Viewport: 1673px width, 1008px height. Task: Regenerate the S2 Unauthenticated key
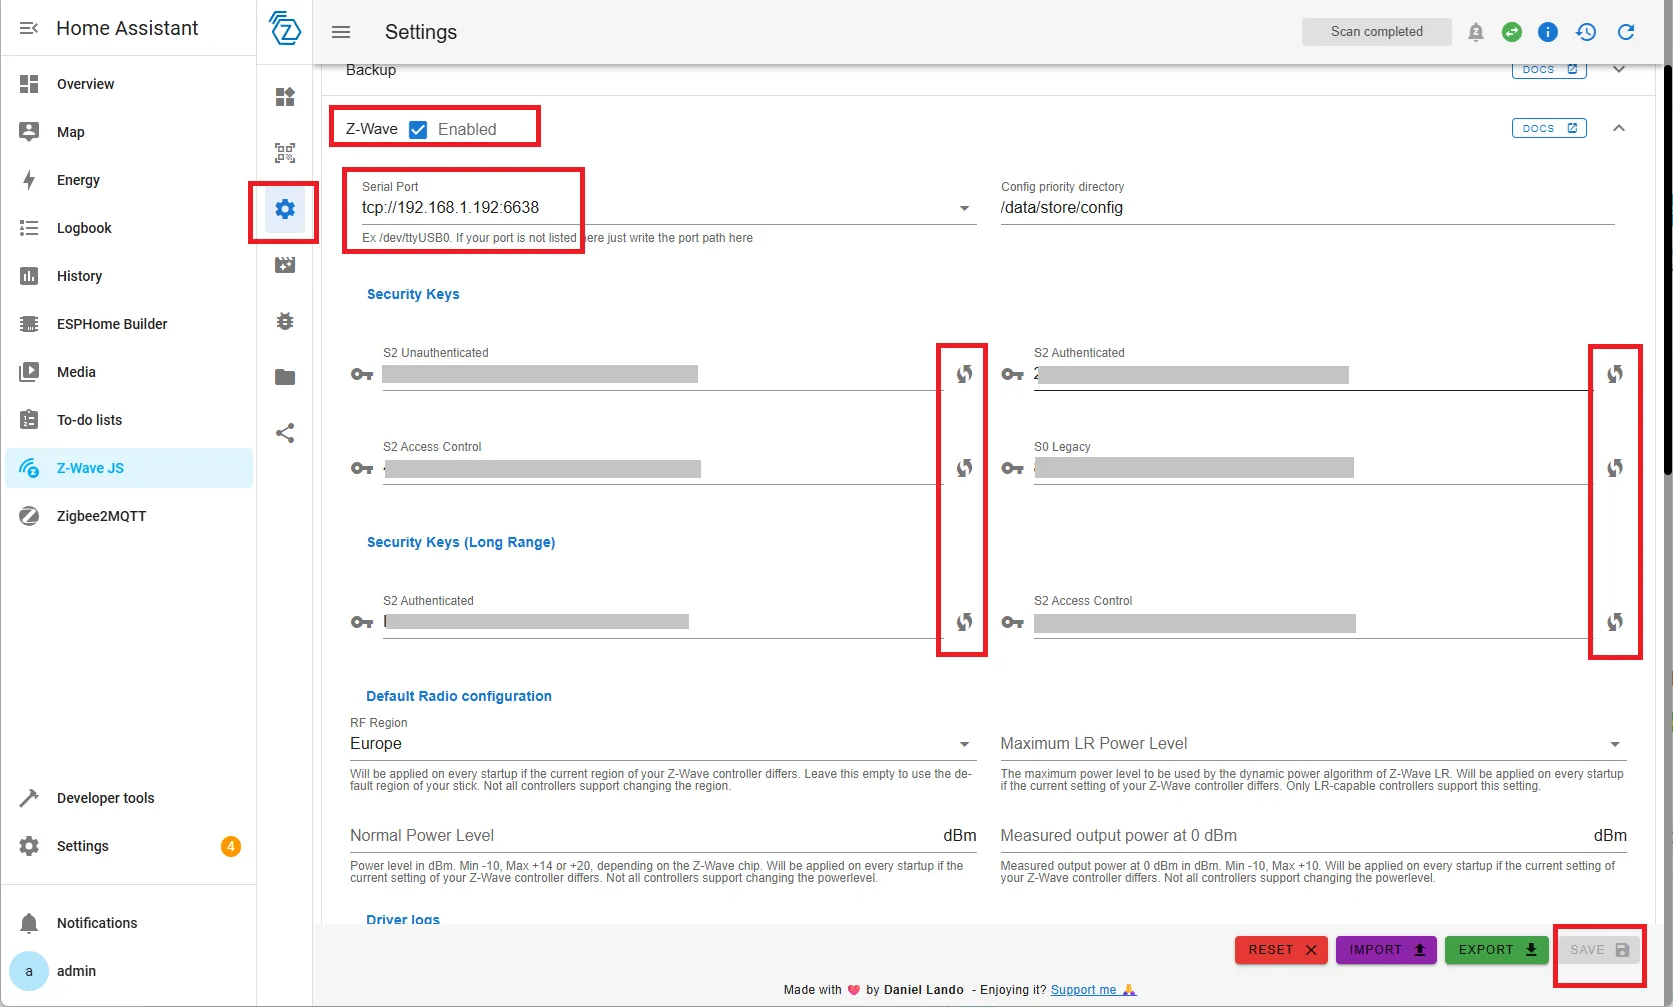(963, 373)
